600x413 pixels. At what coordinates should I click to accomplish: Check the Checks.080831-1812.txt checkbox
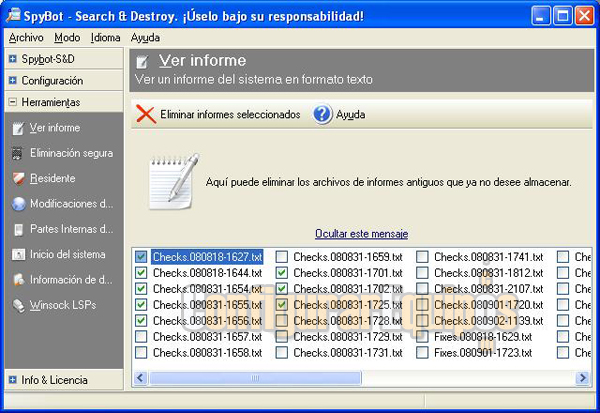422,273
